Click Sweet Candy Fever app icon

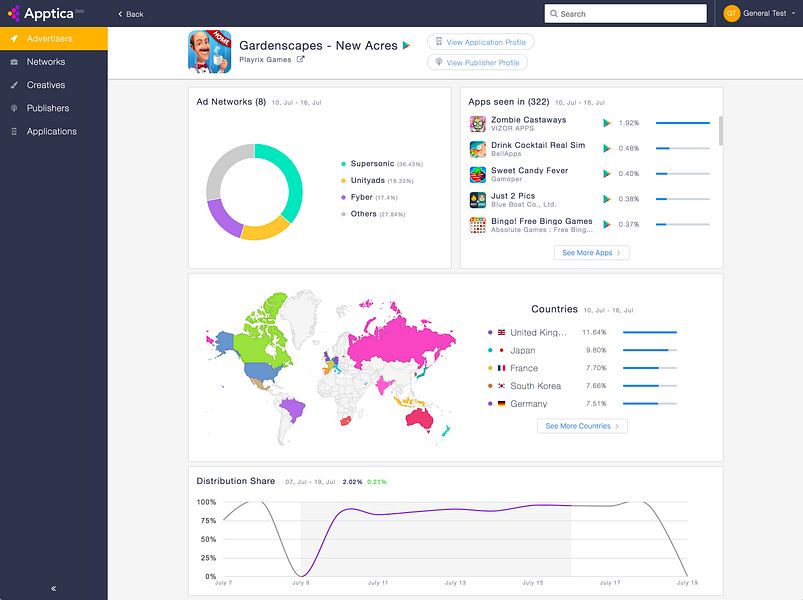point(478,175)
